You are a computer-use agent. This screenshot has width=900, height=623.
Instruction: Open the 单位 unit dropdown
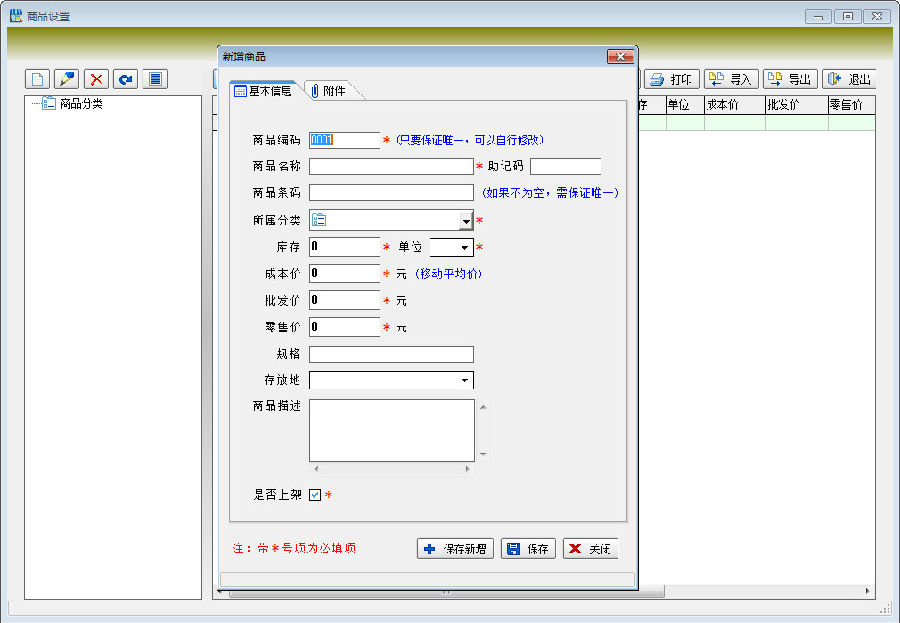[x=464, y=247]
